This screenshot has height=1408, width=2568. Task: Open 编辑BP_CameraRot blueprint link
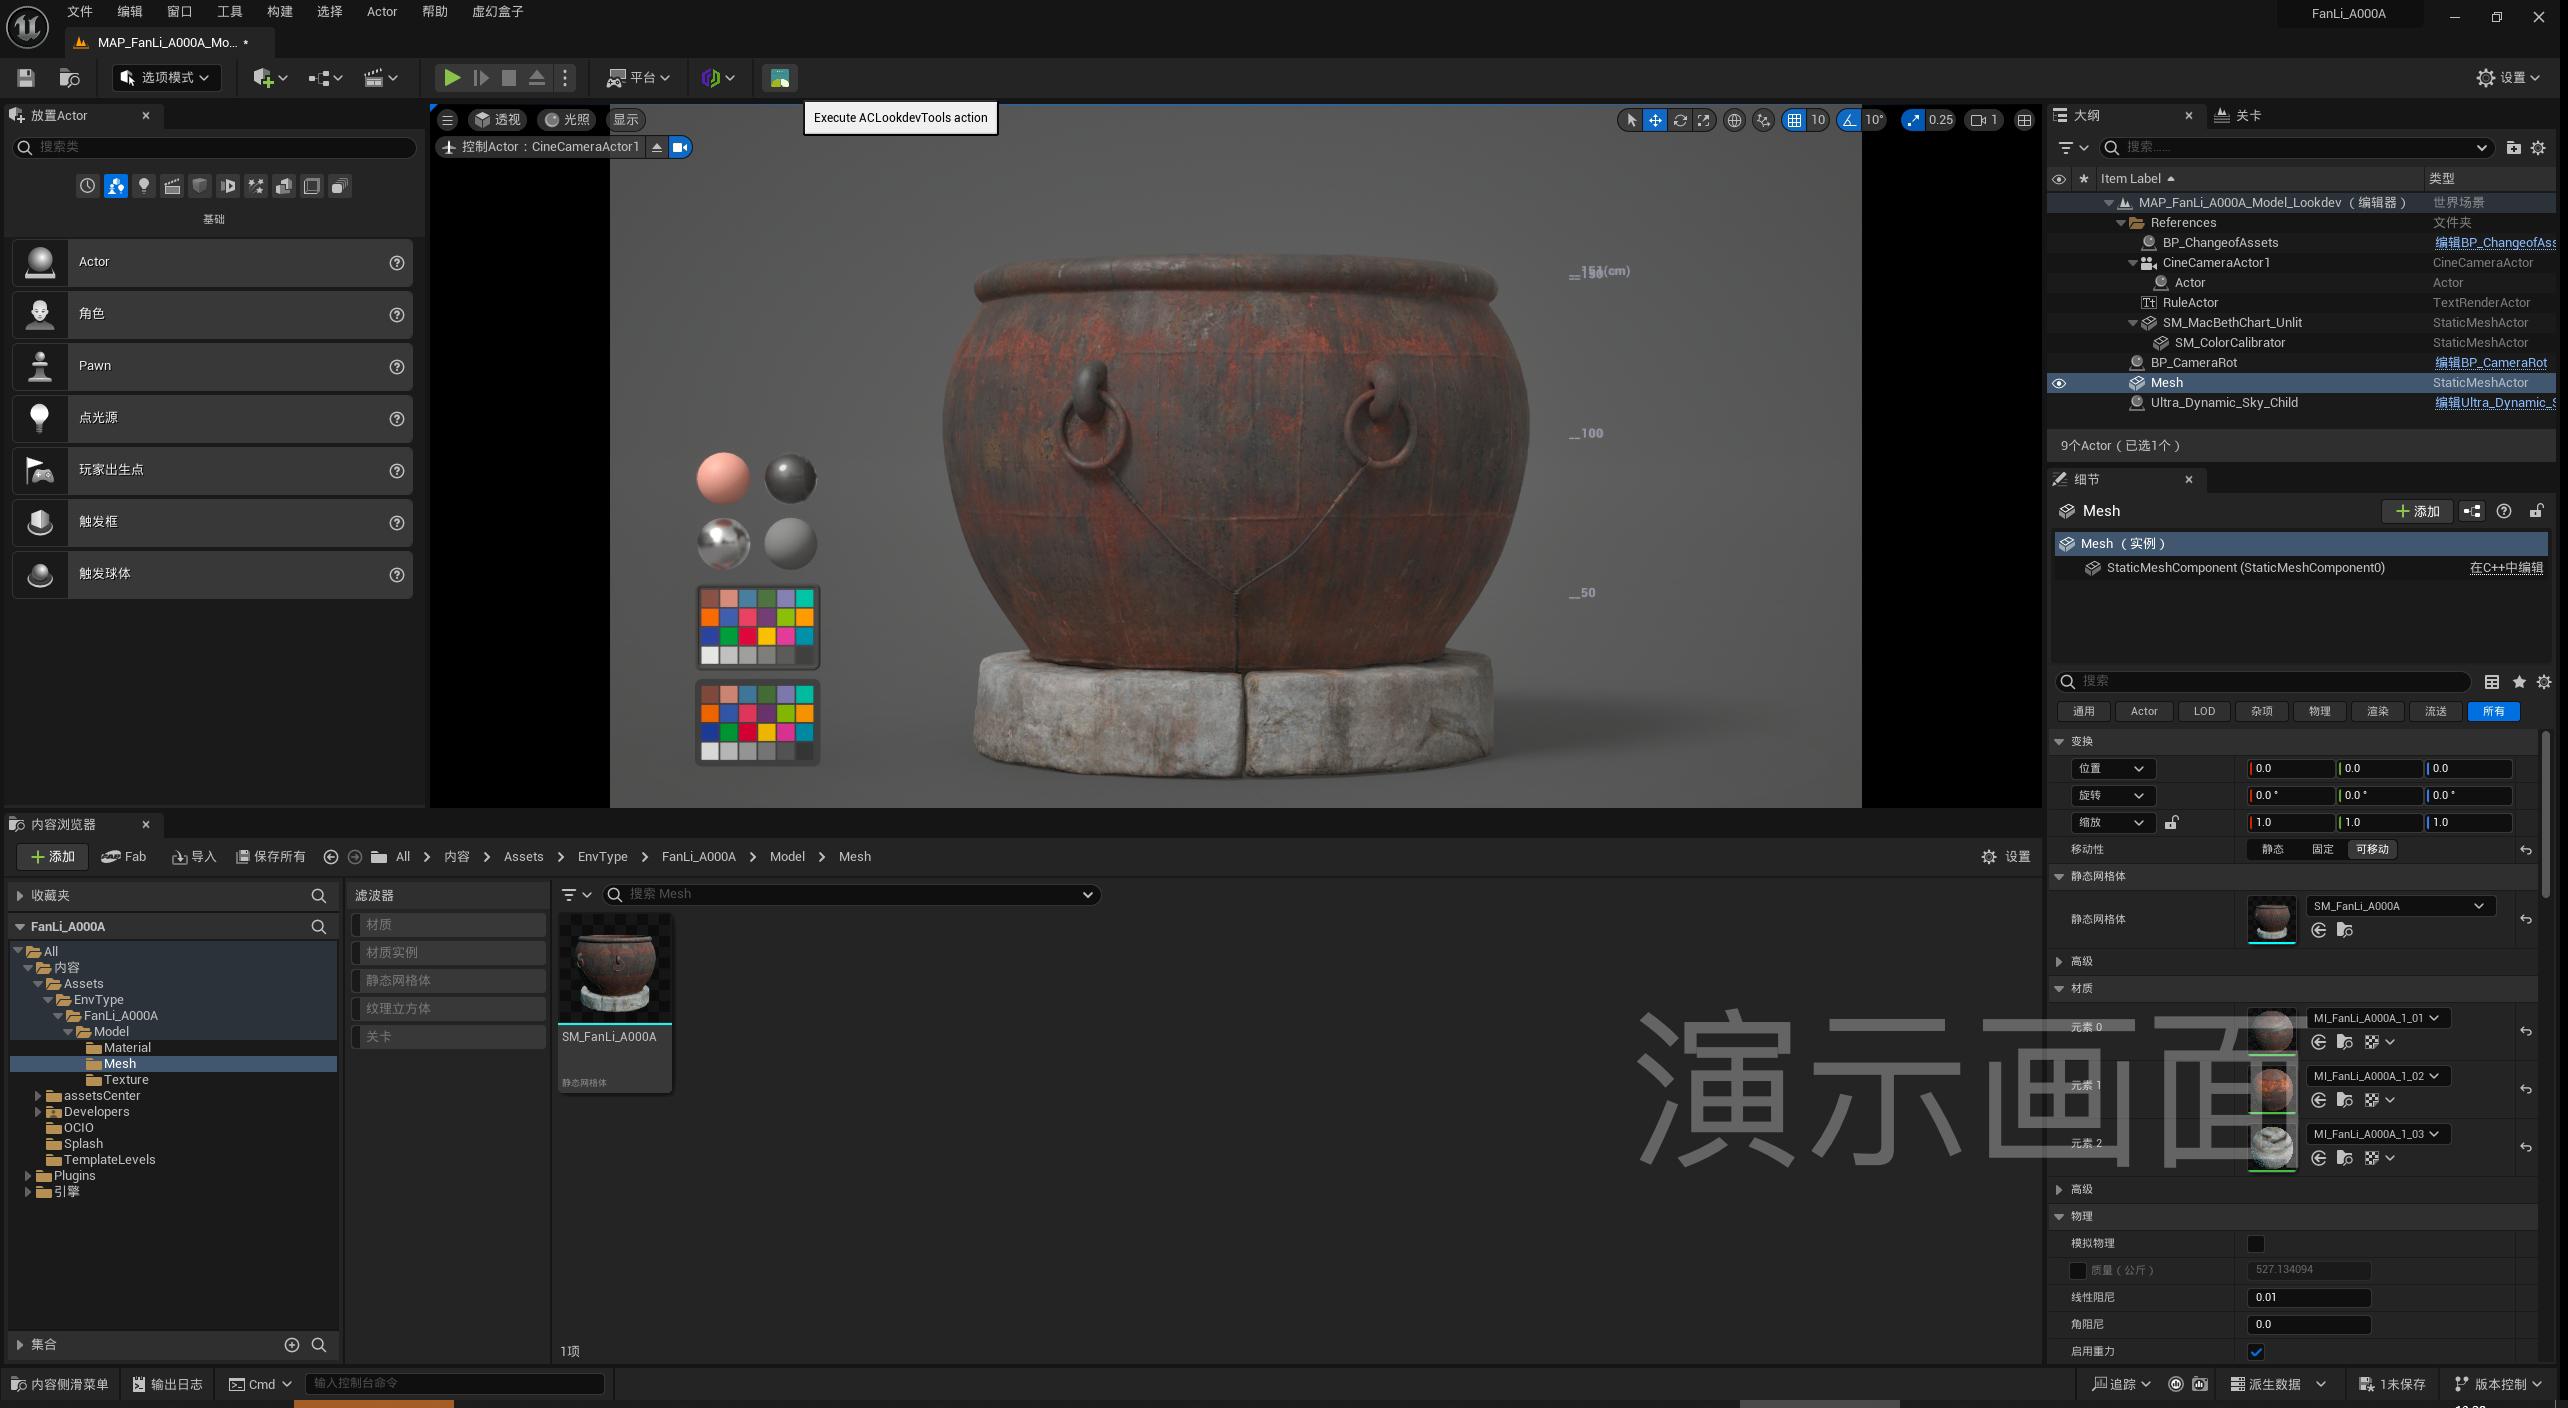coord(2490,363)
